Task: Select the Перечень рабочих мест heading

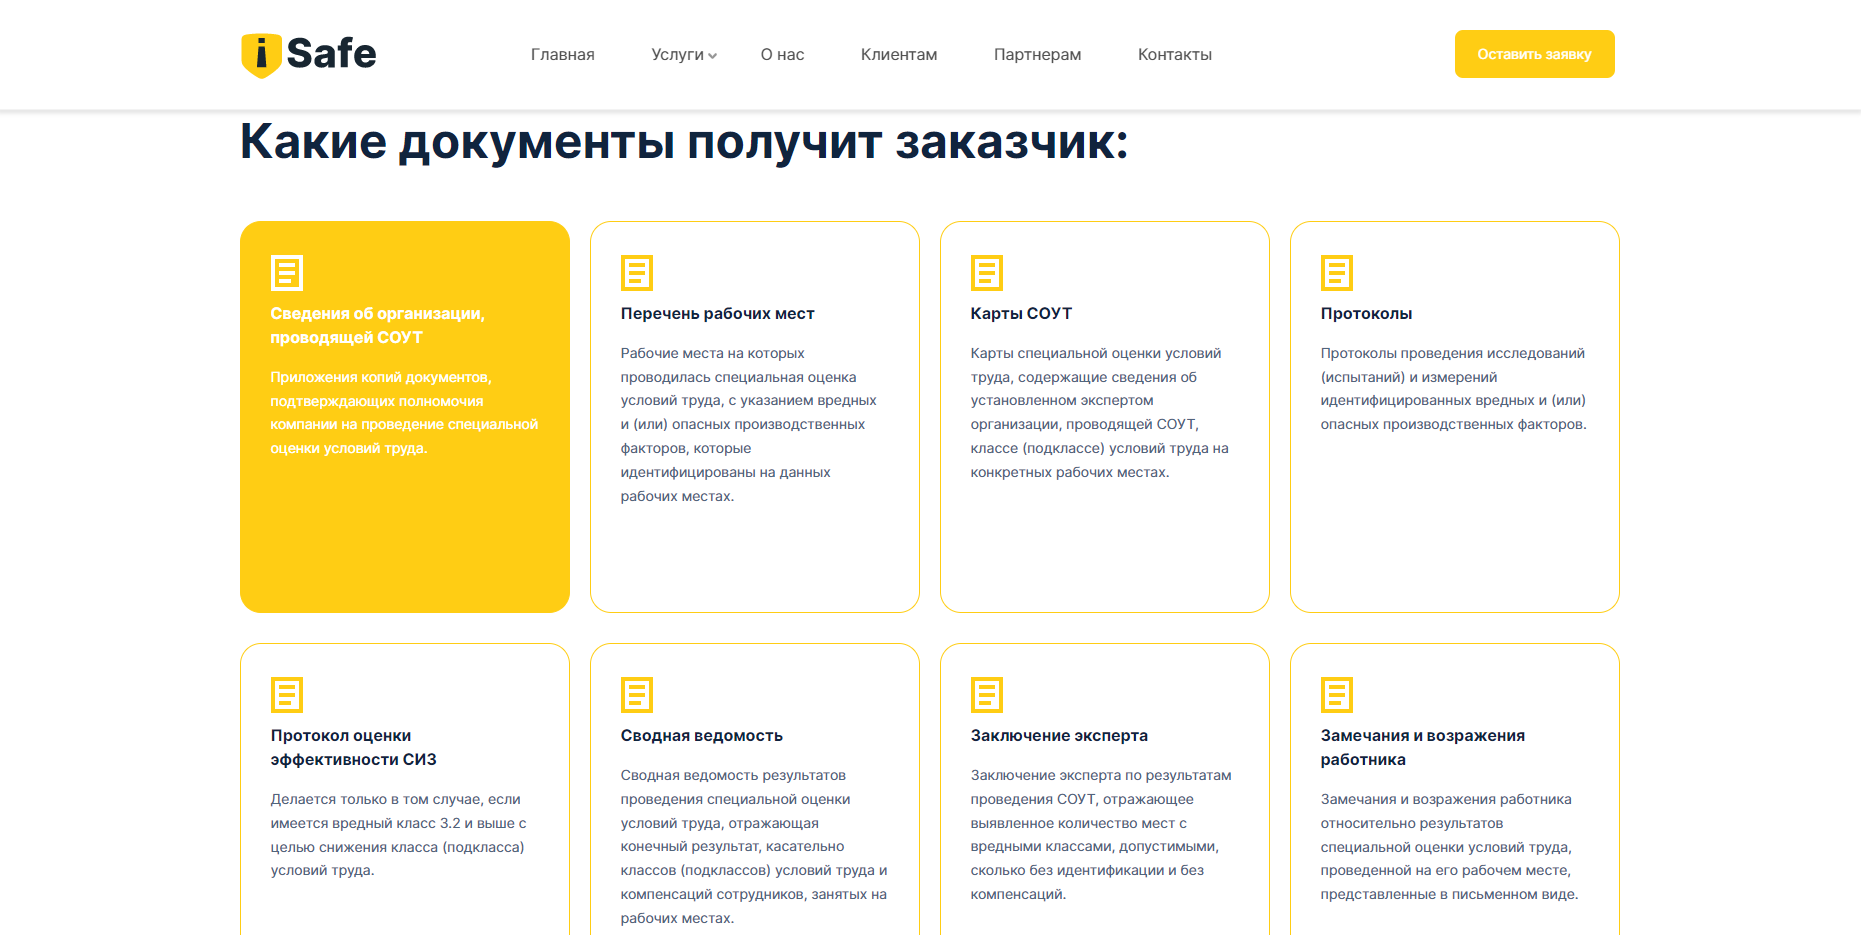Action: tap(717, 314)
